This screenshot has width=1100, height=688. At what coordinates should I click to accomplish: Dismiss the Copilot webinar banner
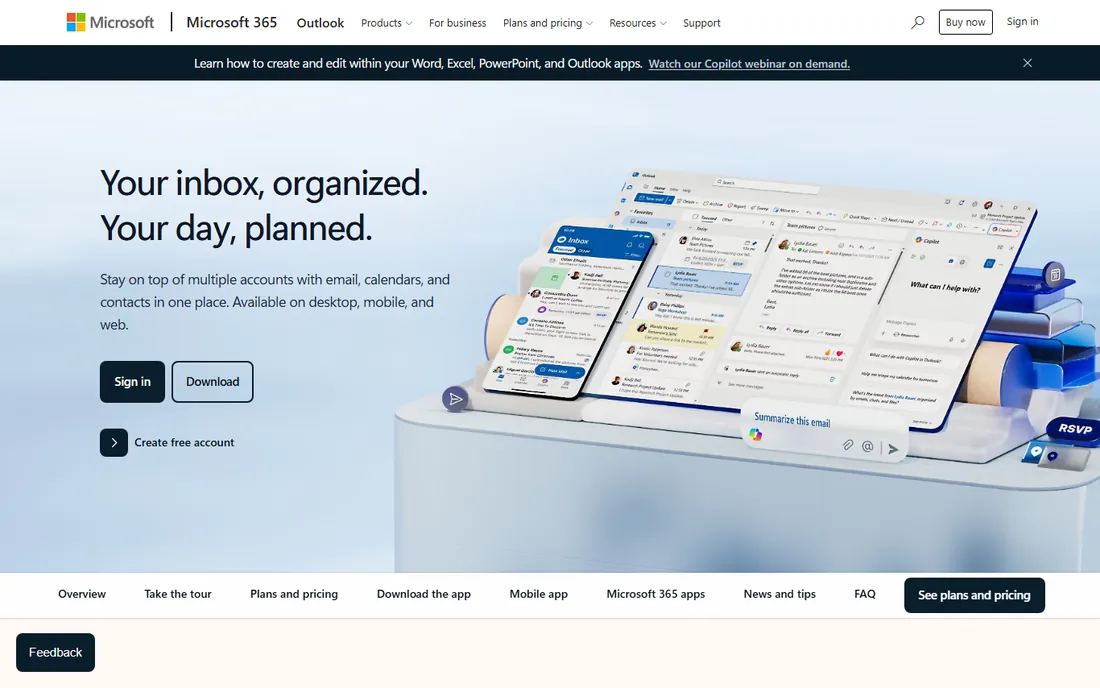pyautogui.click(x=1027, y=63)
